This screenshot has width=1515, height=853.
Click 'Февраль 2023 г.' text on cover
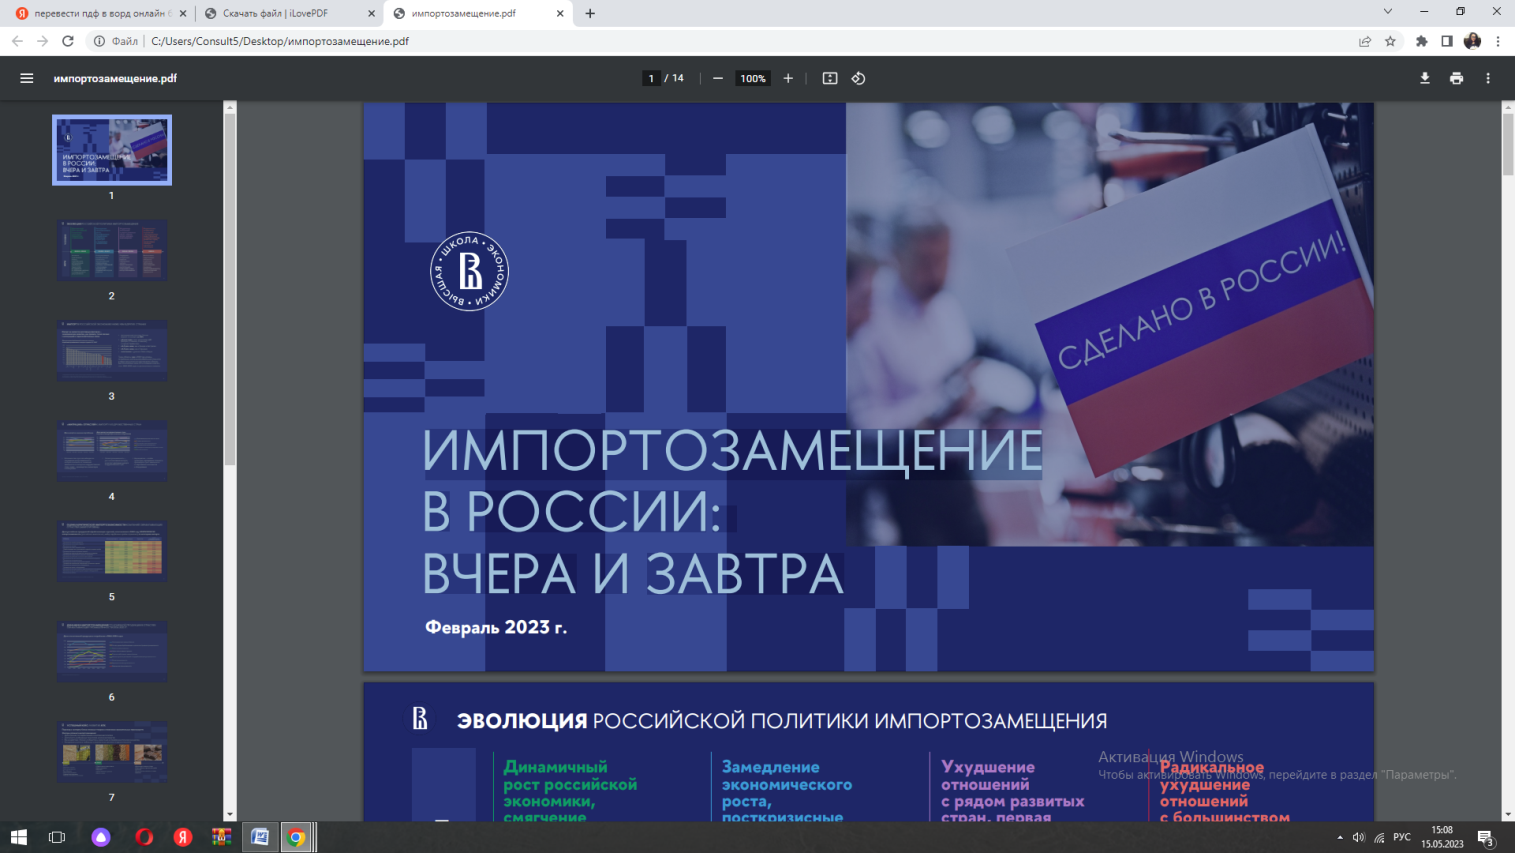496,627
